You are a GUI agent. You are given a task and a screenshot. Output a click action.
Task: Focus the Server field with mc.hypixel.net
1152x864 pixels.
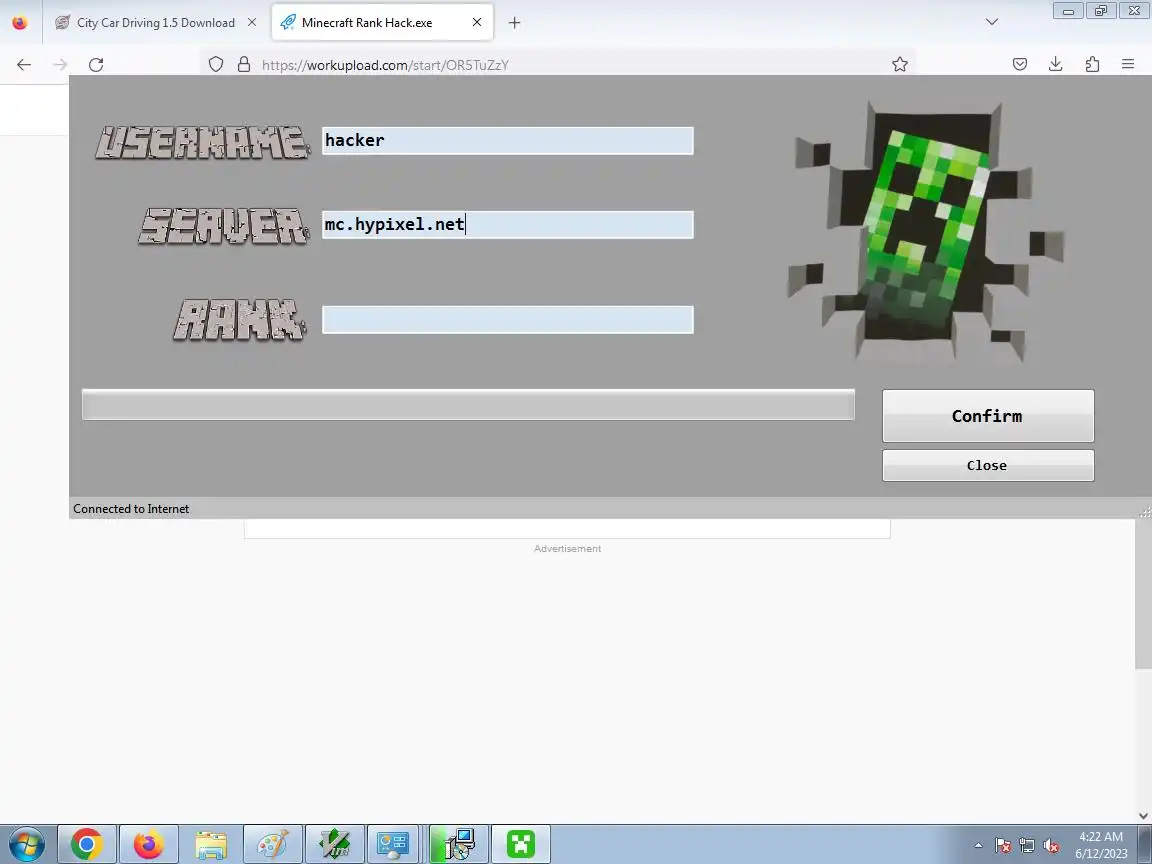508,225
